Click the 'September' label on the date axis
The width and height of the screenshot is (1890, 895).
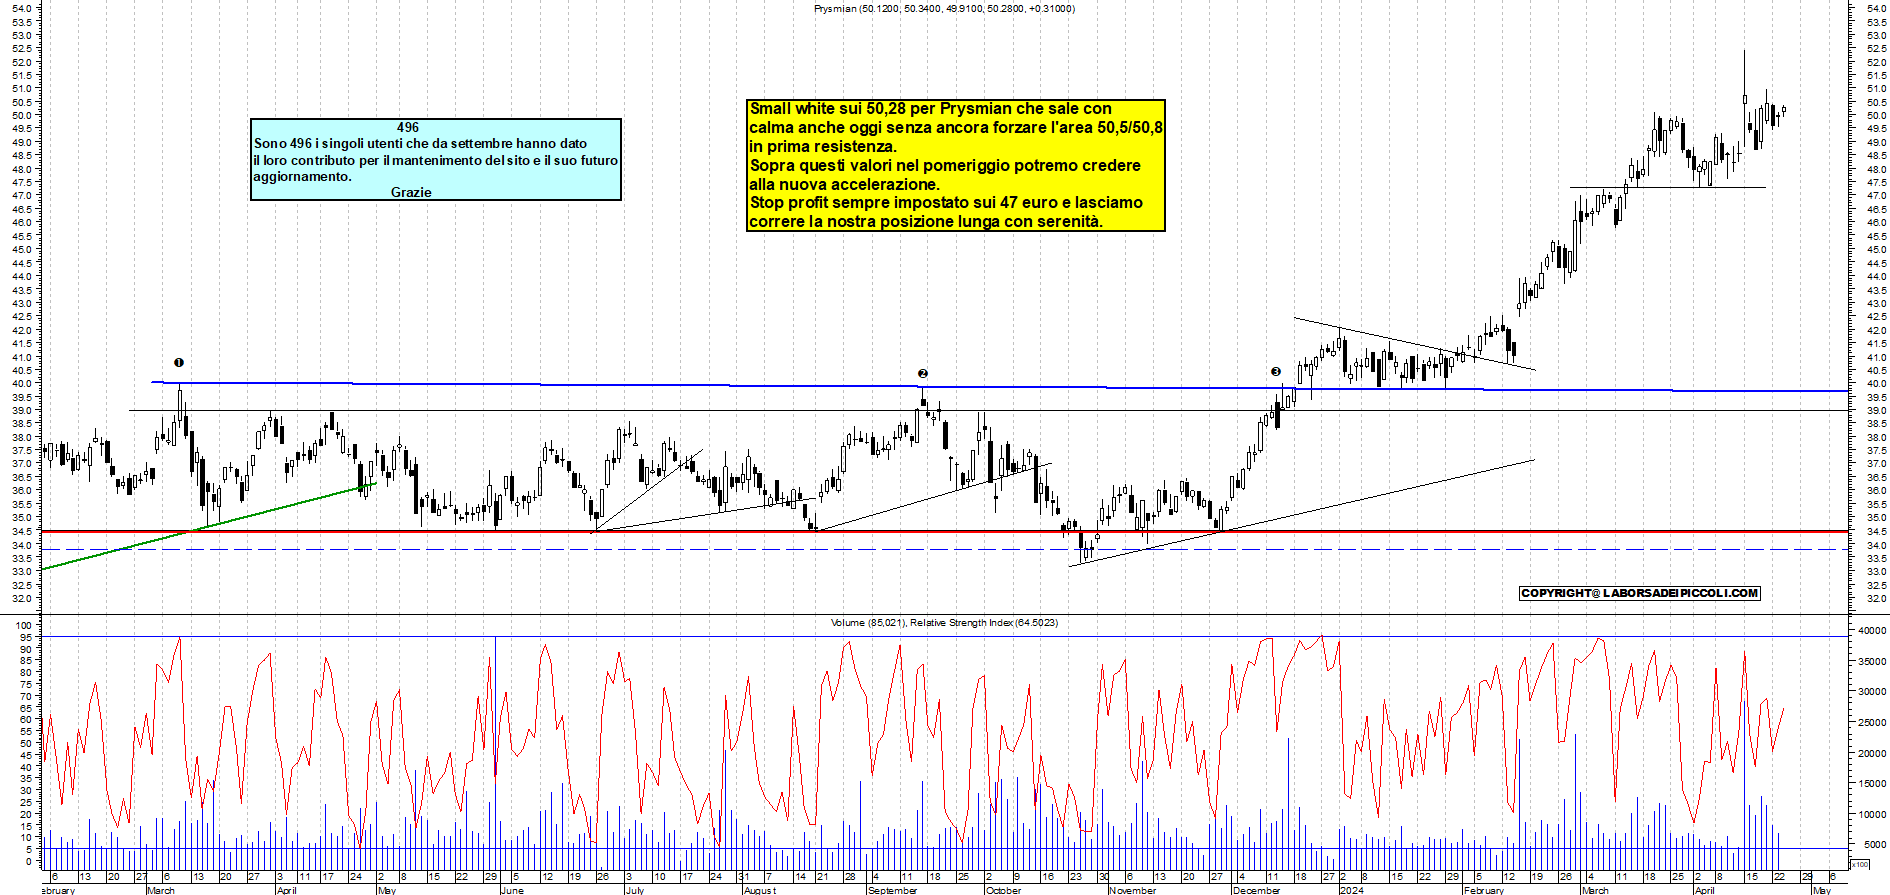point(893,890)
